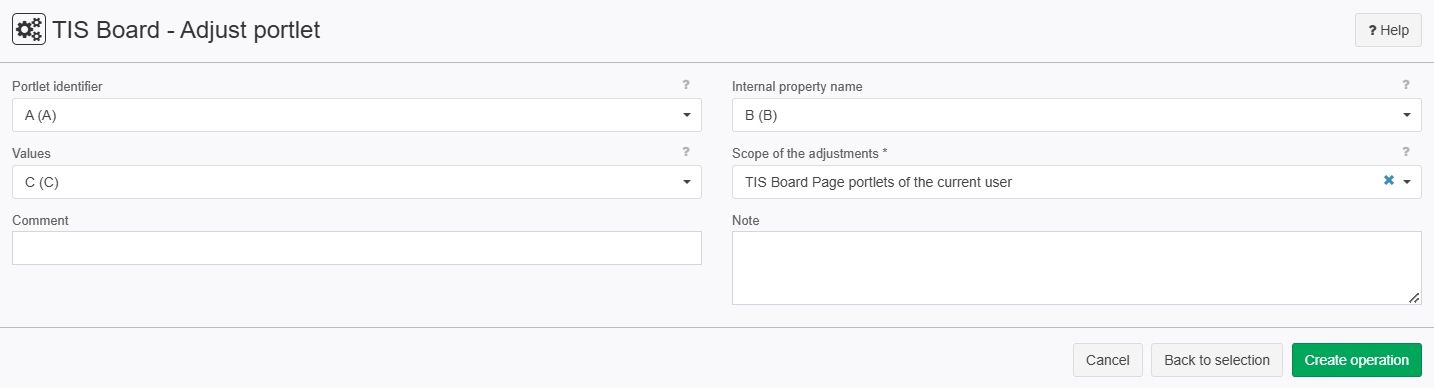Grab the Note textarea resize handle
The height and width of the screenshot is (388, 1434).
point(1414,298)
